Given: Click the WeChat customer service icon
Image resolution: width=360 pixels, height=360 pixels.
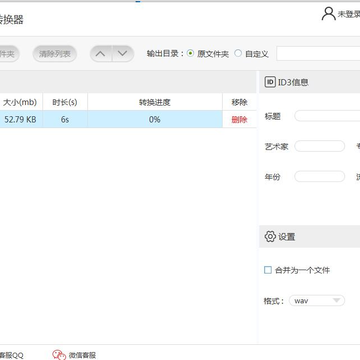Looking at the screenshot, I should click(59, 355).
